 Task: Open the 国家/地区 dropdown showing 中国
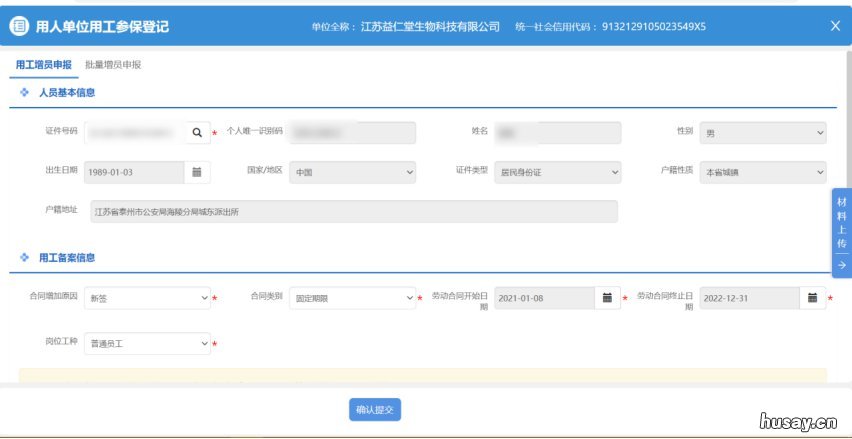(352, 172)
